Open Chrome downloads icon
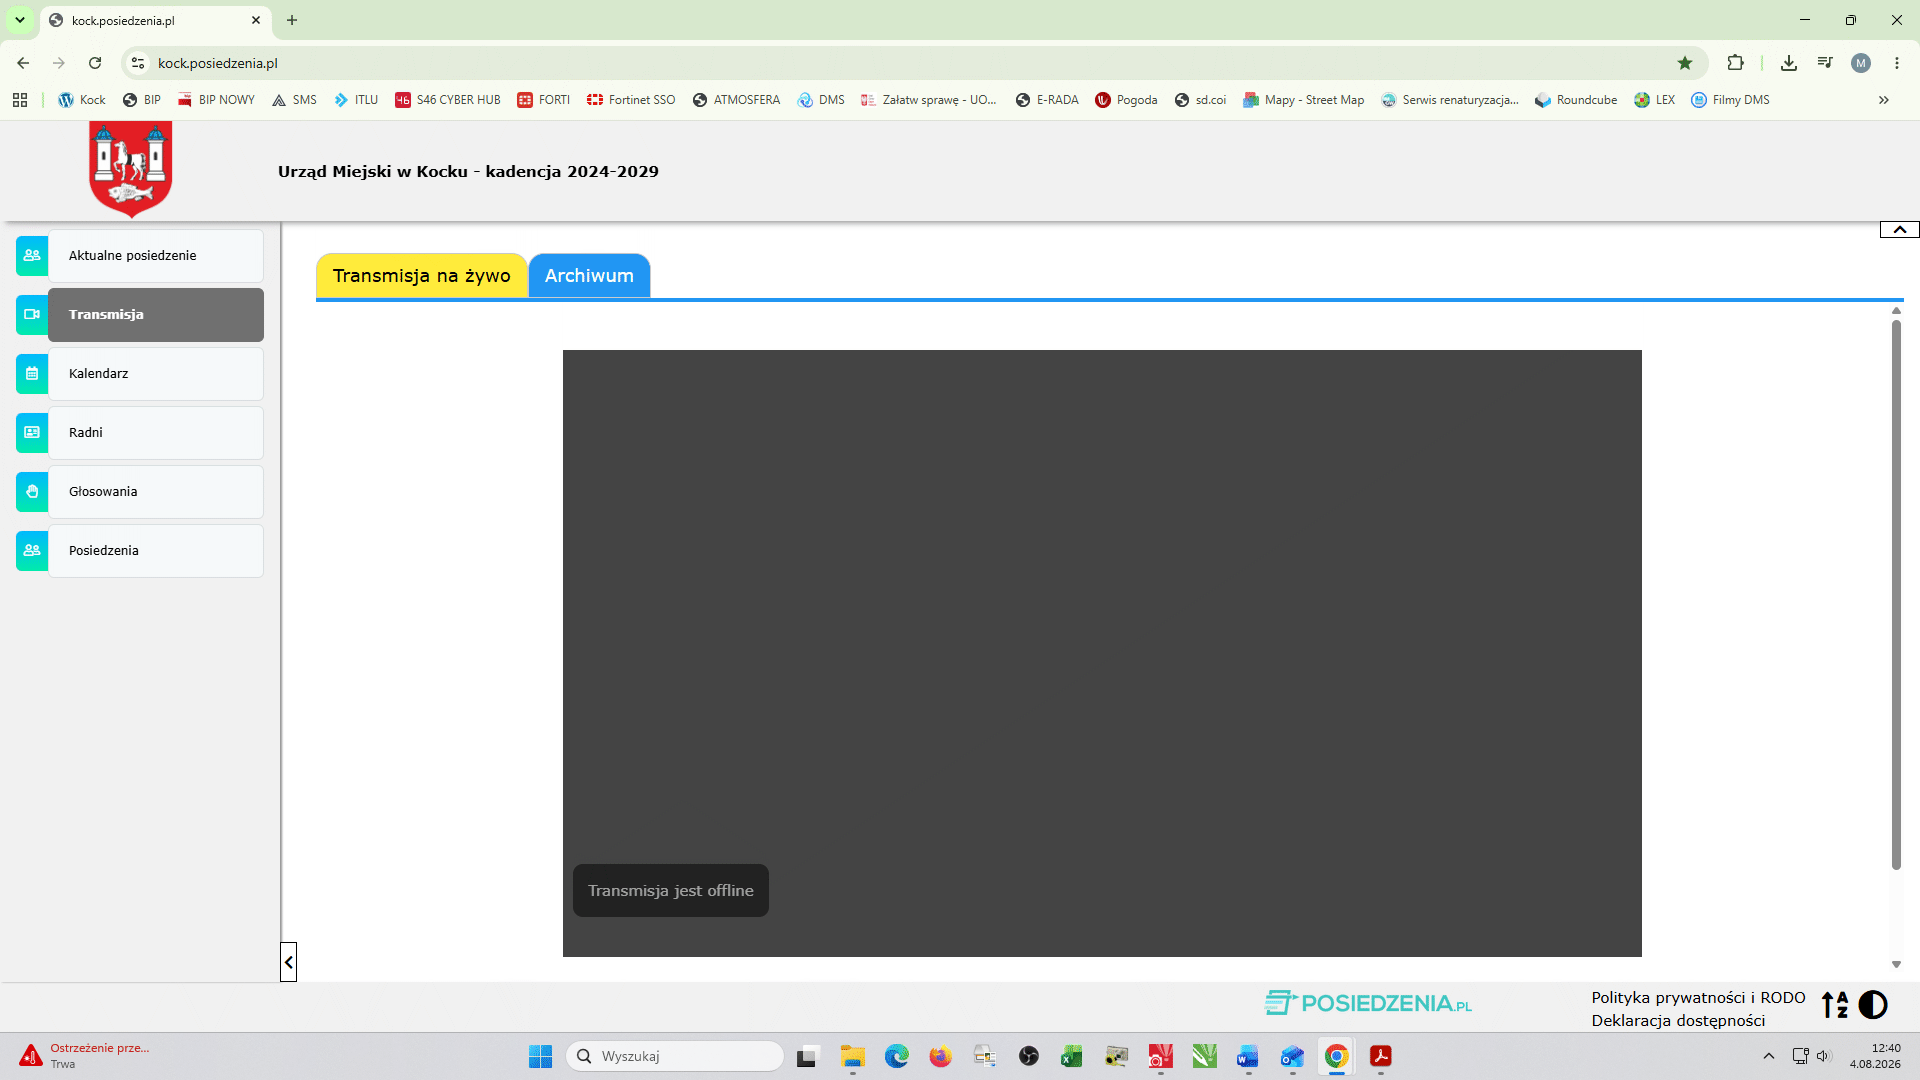Viewport: 1920px width, 1080px height. 1789,63
